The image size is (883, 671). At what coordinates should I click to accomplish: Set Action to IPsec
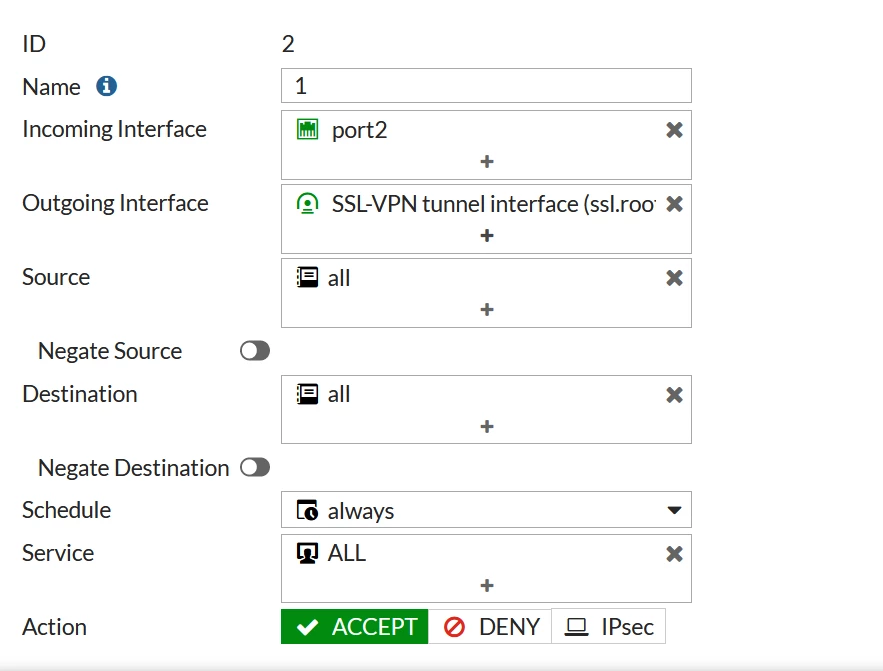[609, 627]
